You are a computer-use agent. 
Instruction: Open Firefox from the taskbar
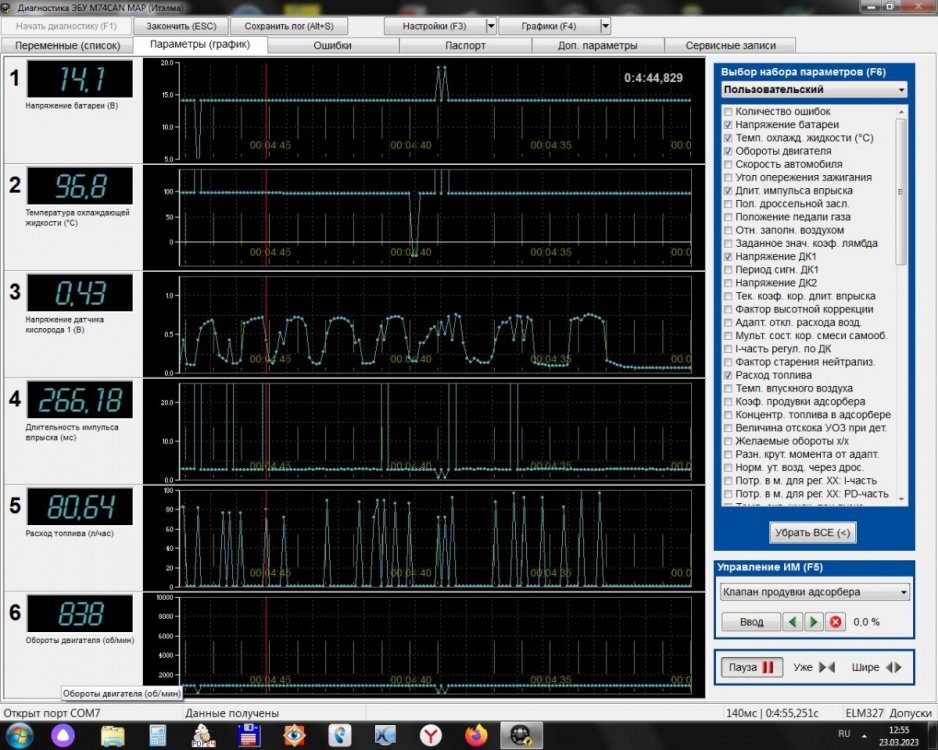click(476, 735)
